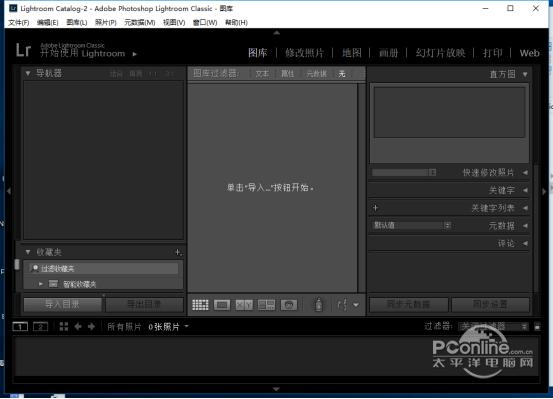Viewport: 553px width, 399px height.
Task: Select the painter spray can tool
Action: coord(318,304)
